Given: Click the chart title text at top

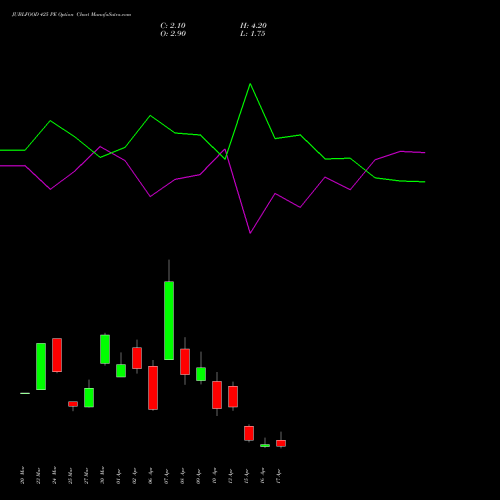Looking at the screenshot, I should [x=71, y=14].
